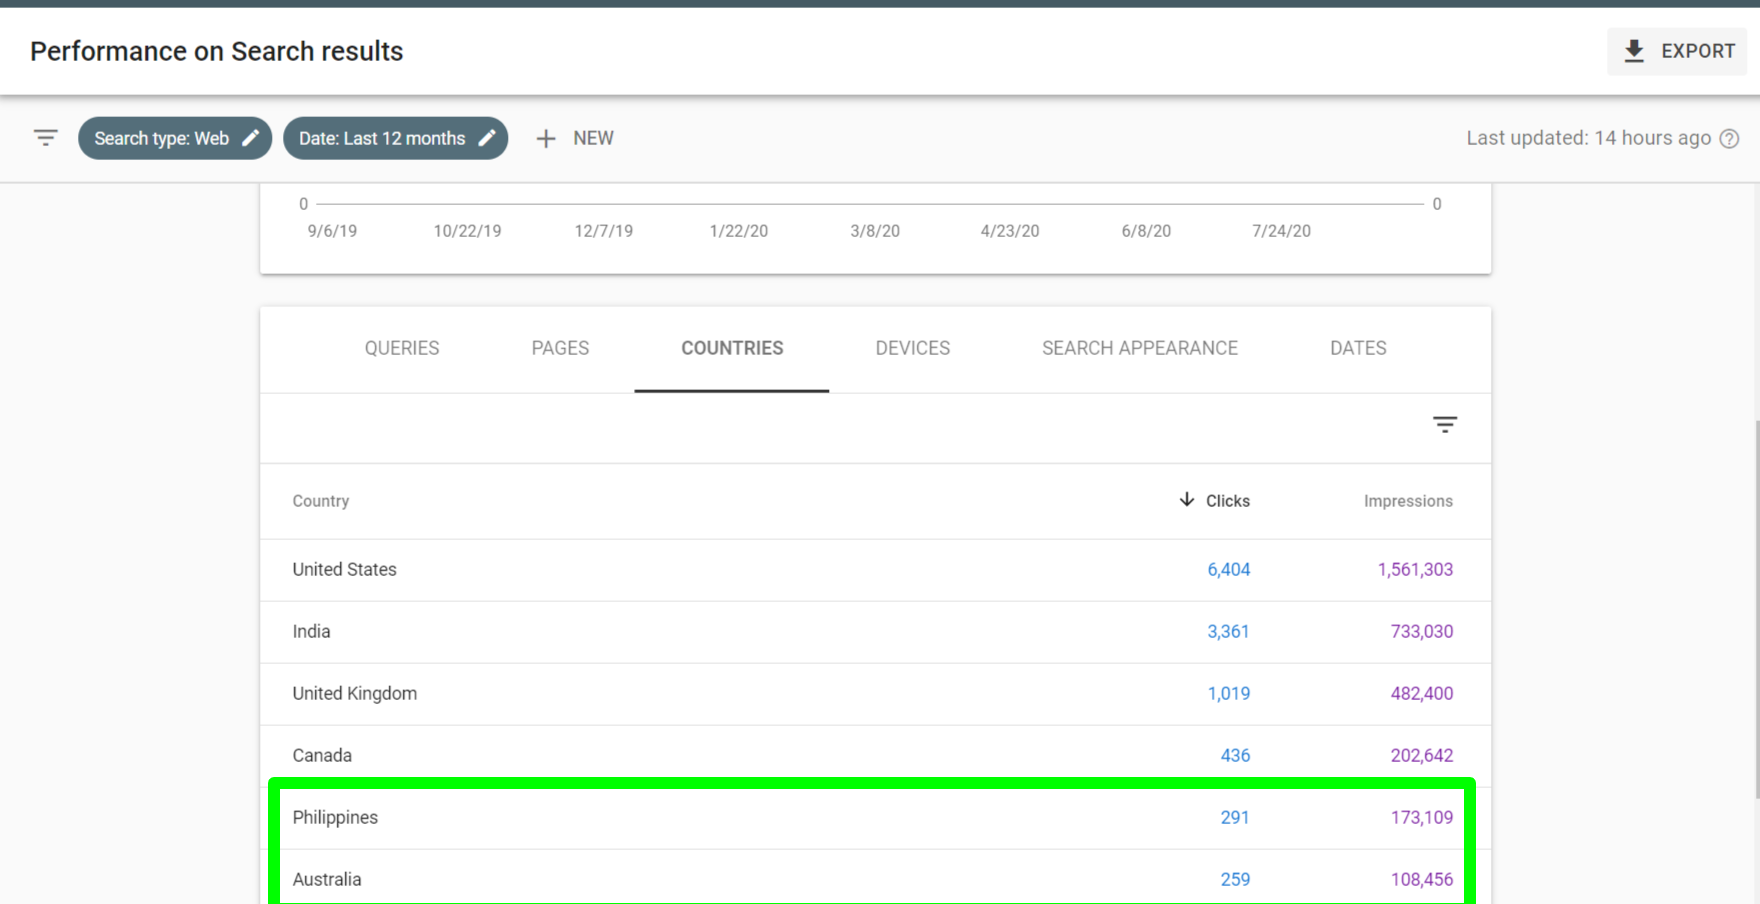Image resolution: width=1760 pixels, height=904 pixels.
Task: Click the Export download icon
Action: coord(1634,51)
